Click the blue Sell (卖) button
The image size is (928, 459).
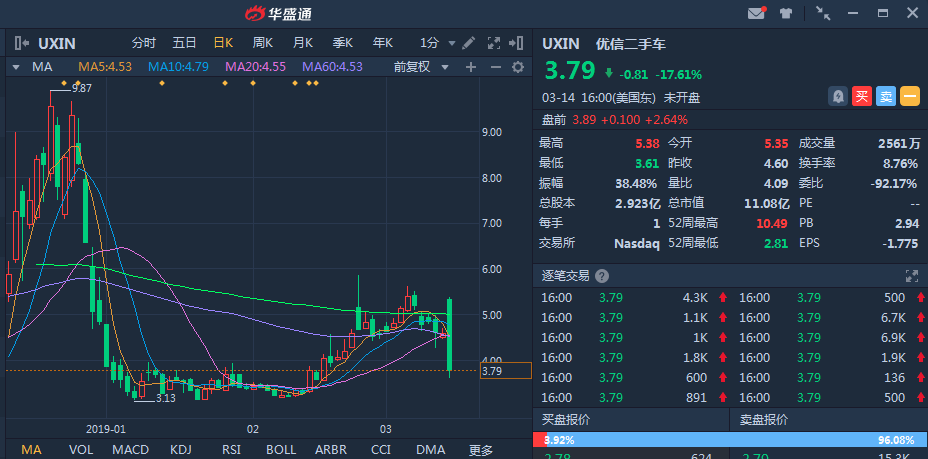click(886, 96)
